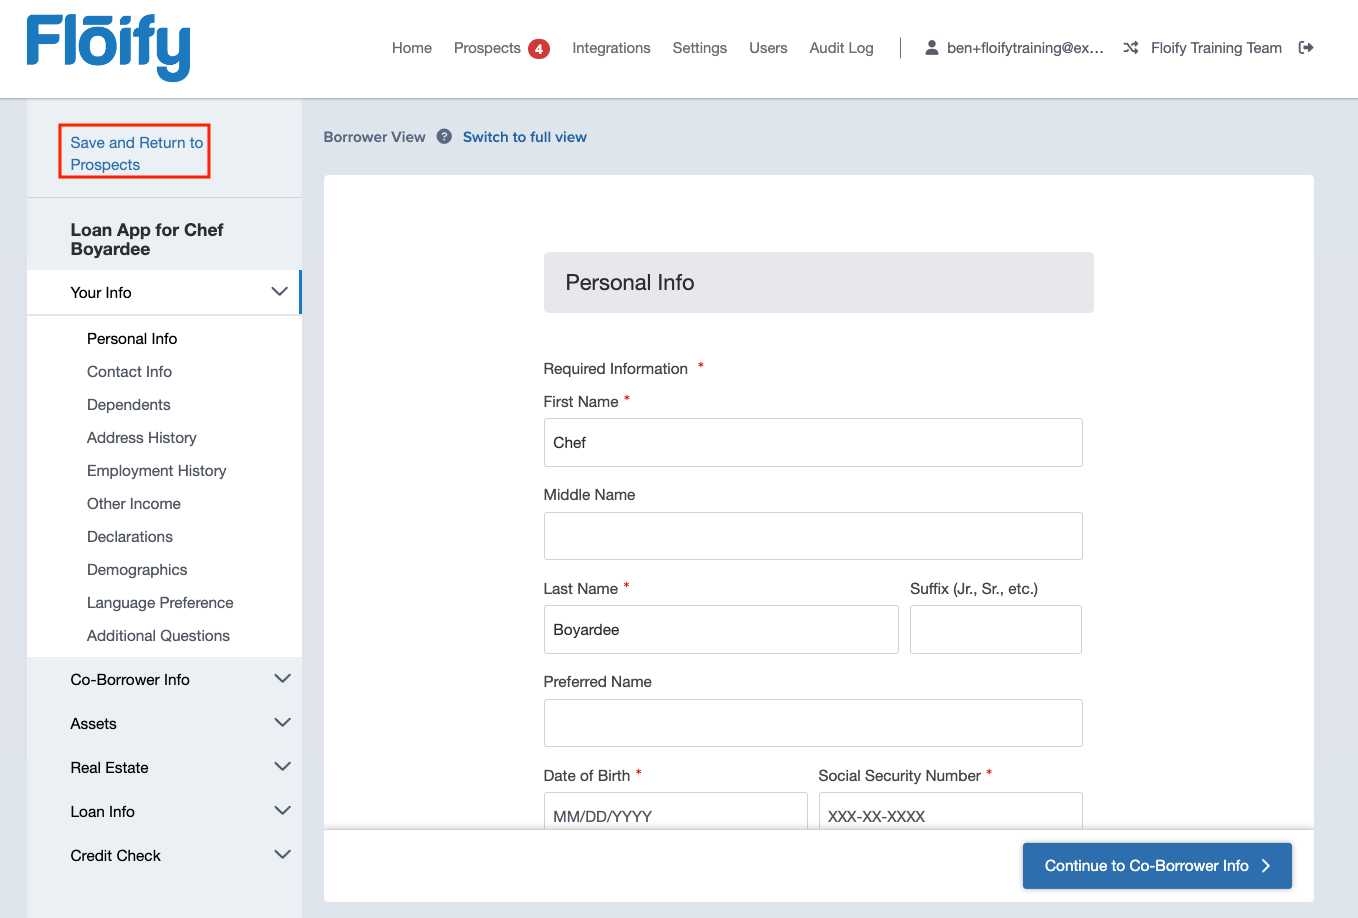1358x918 pixels.
Task: Expand the Co-Borrower Info section
Action: 282,679
